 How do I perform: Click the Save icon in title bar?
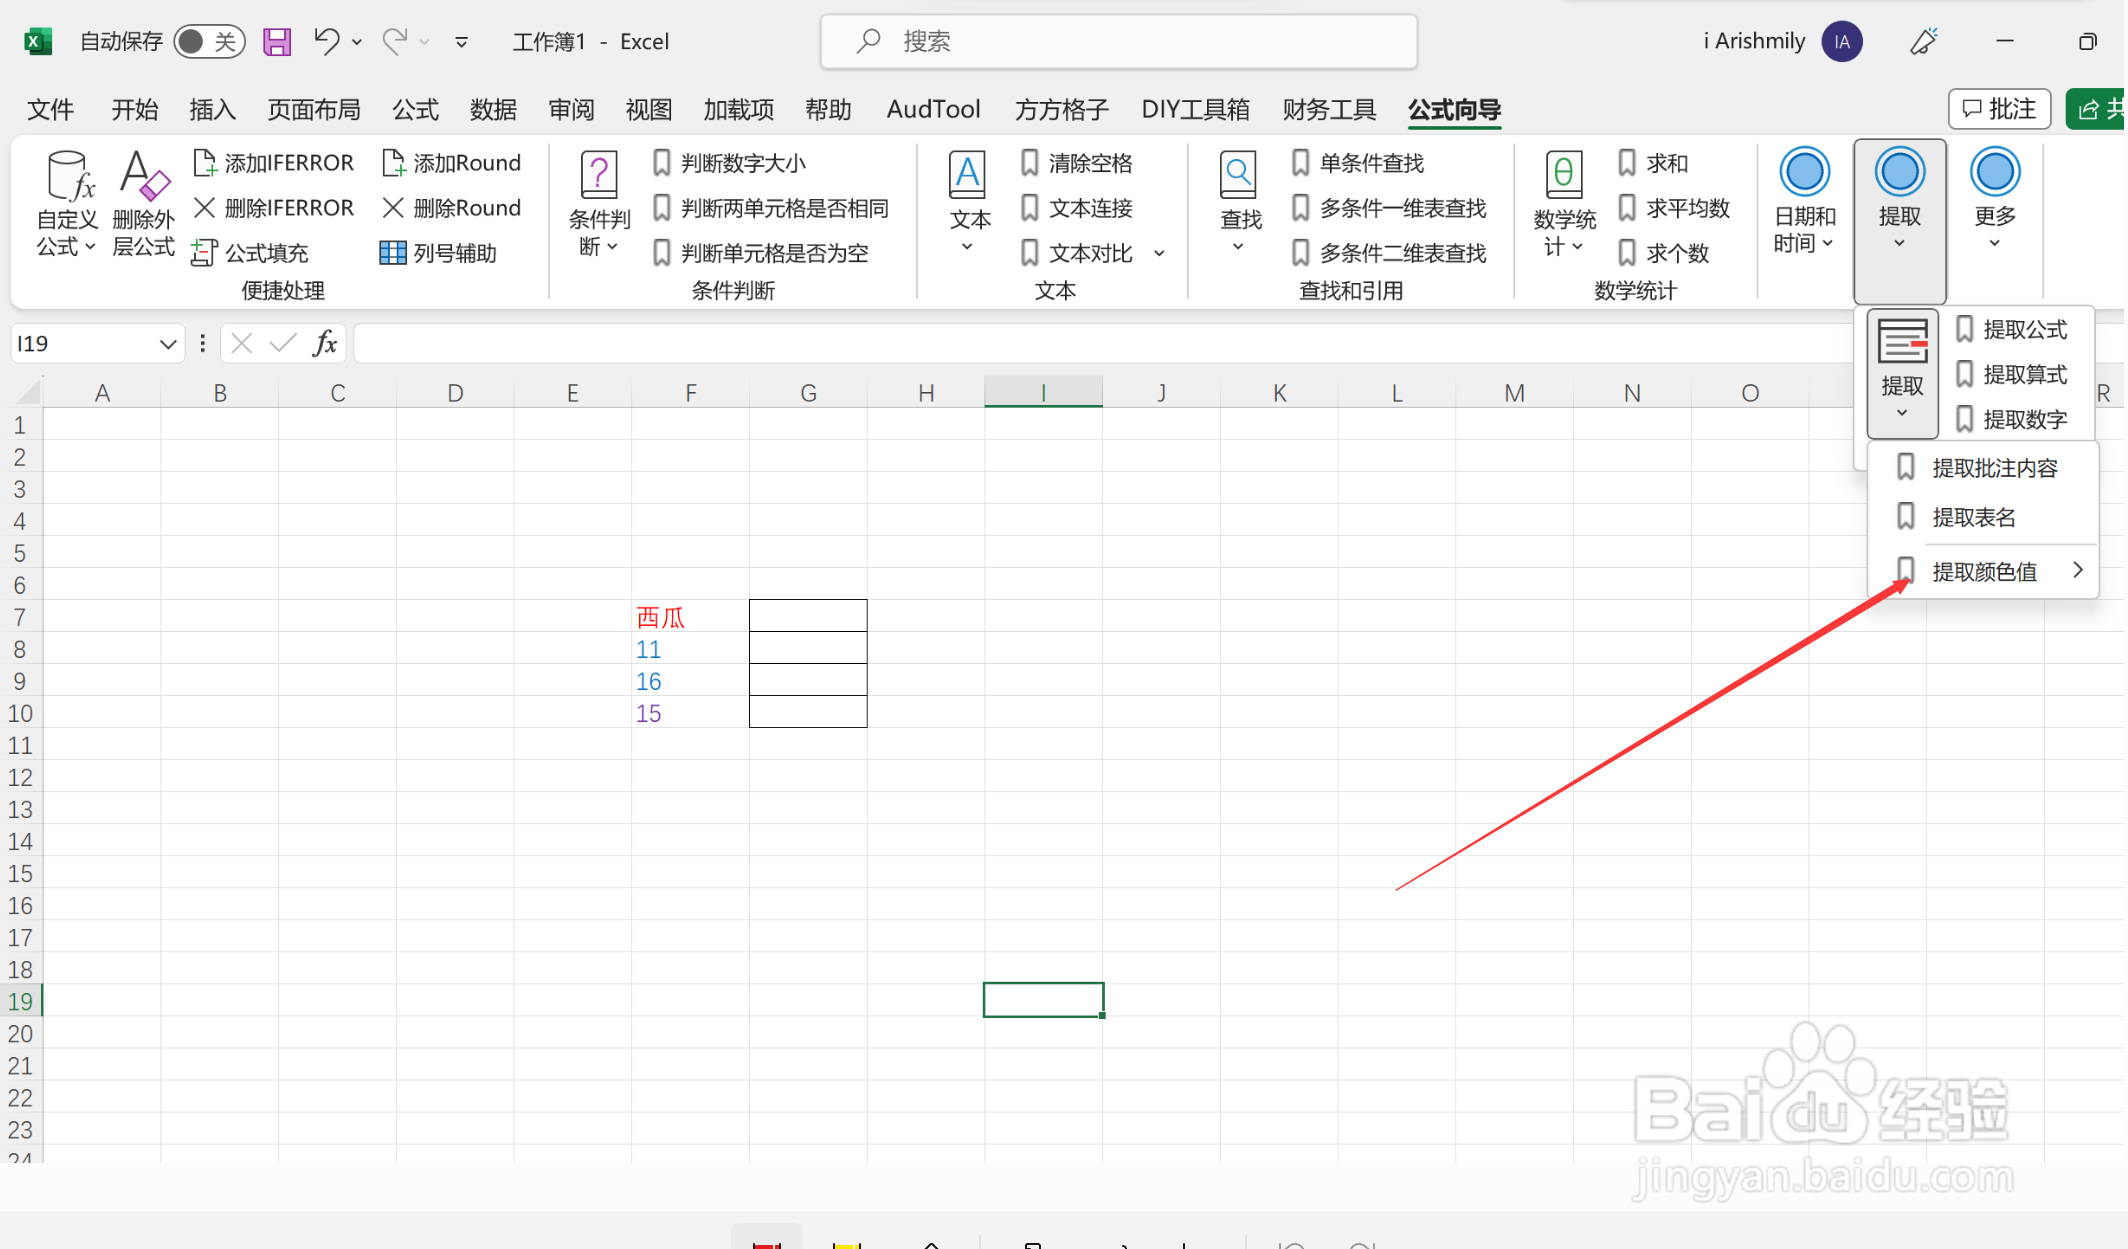click(x=277, y=41)
